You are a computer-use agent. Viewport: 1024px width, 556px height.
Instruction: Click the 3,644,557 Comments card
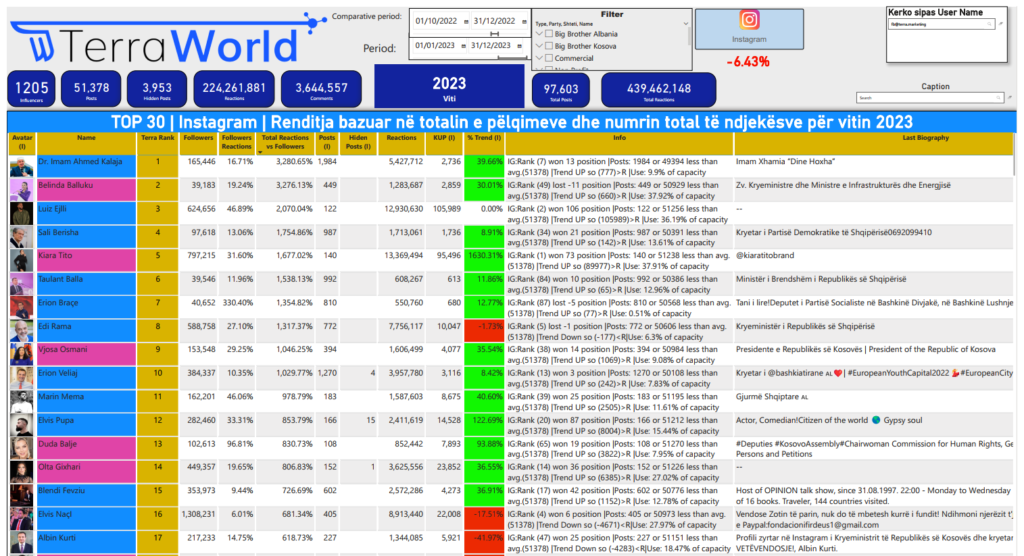321,89
